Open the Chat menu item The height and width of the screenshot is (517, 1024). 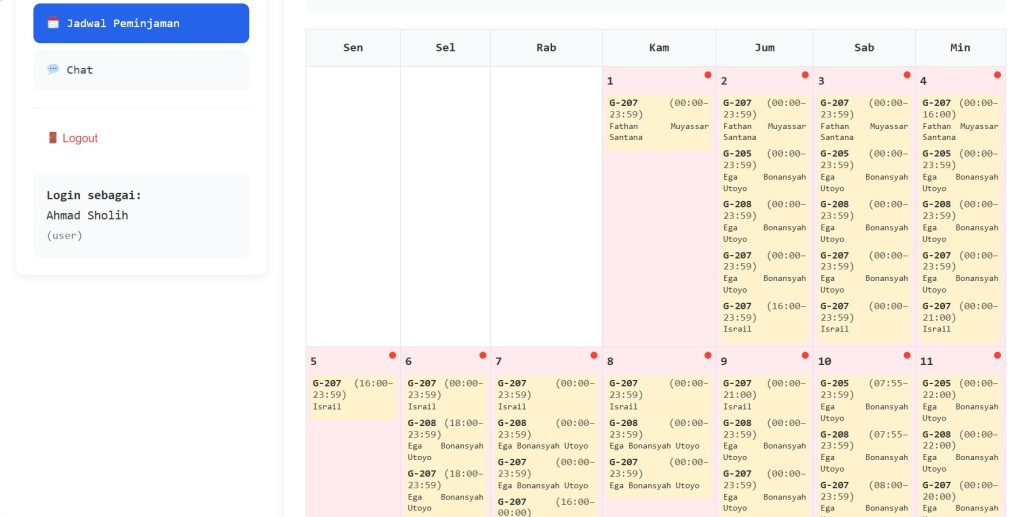pos(141,70)
